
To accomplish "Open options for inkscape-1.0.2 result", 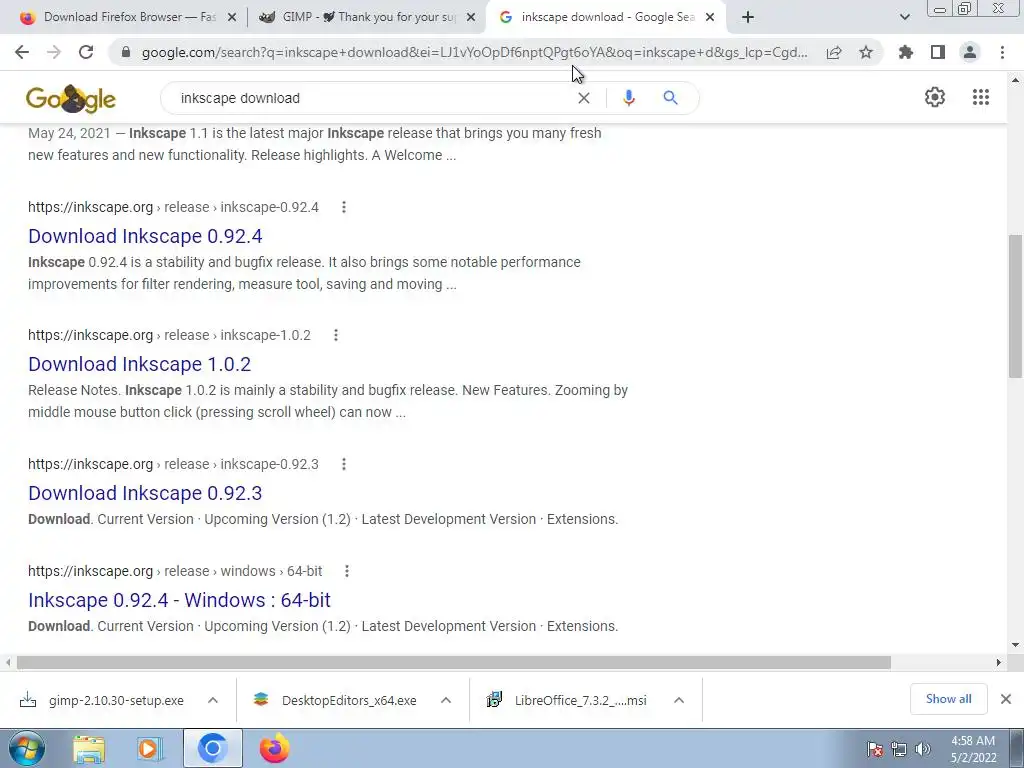I will pos(336,335).
